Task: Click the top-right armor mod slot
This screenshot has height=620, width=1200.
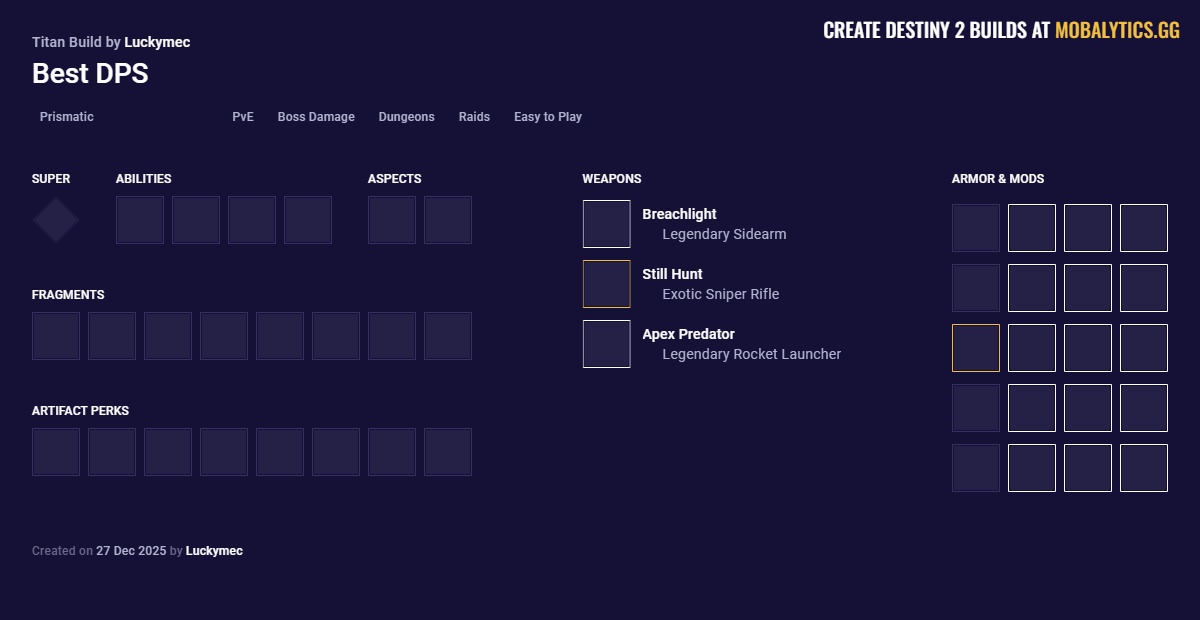Action: (1144, 228)
